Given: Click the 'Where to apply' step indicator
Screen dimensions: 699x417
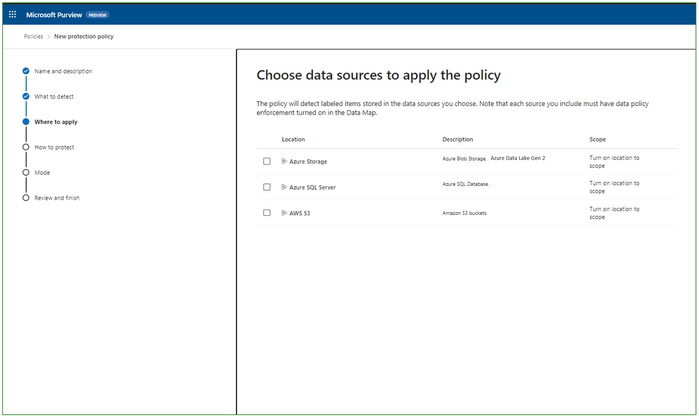Looking at the screenshot, I should click(x=26, y=122).
